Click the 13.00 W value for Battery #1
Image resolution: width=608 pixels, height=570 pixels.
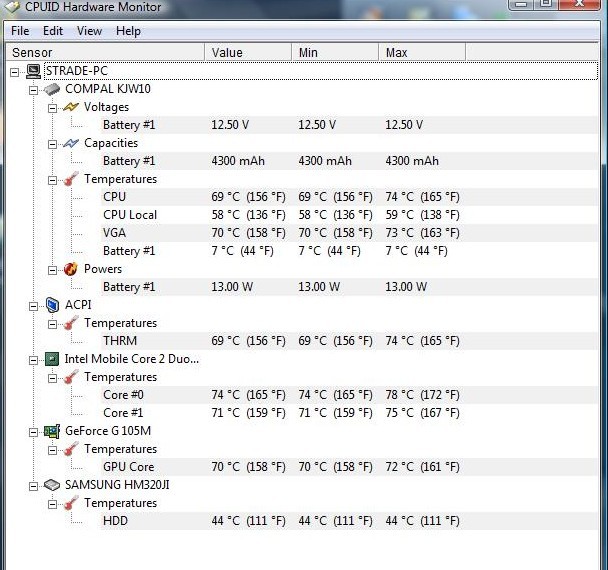232,287
